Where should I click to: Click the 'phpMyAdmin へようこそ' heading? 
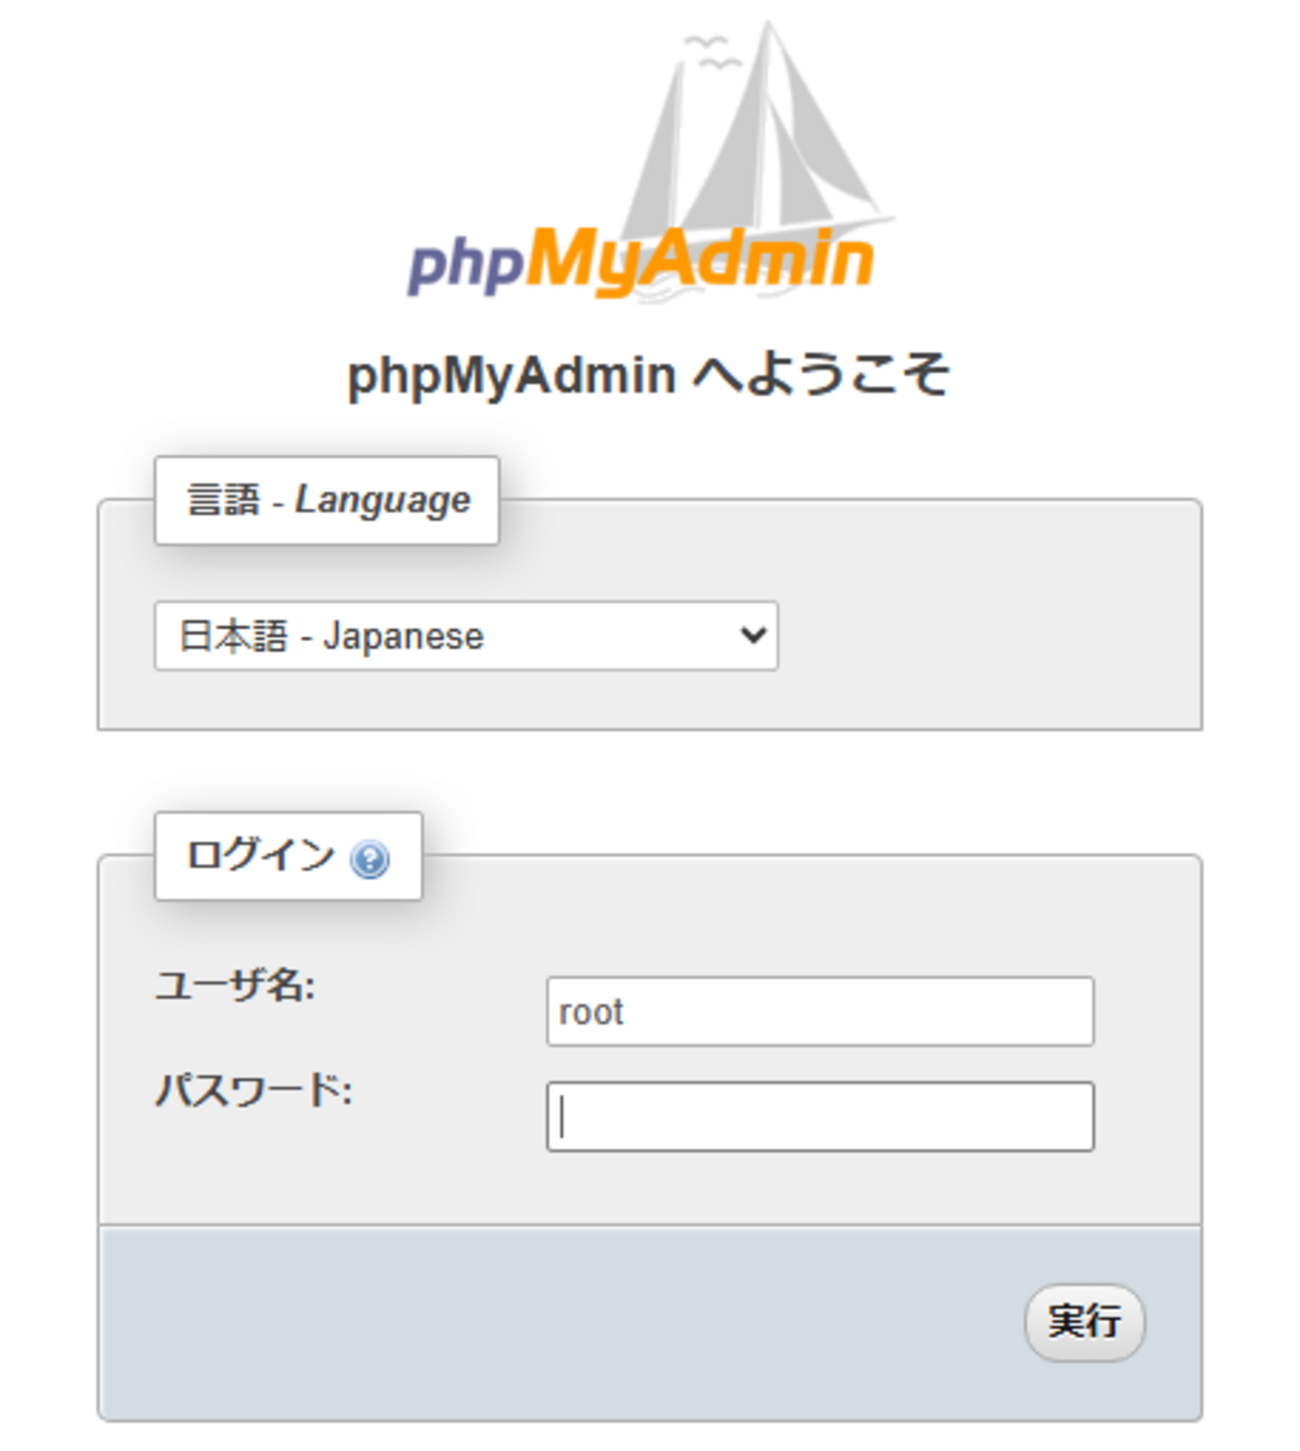tap(648, 376)
